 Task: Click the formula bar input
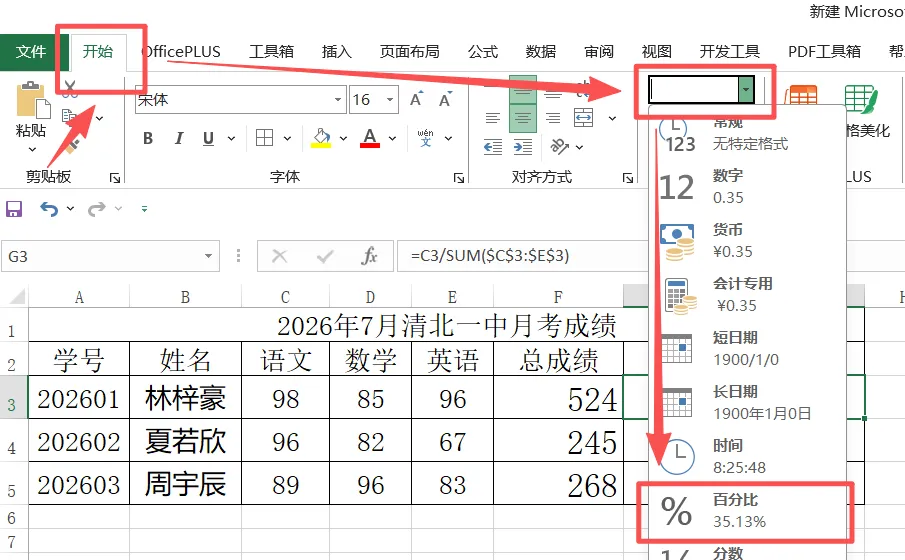coord(523,256)
